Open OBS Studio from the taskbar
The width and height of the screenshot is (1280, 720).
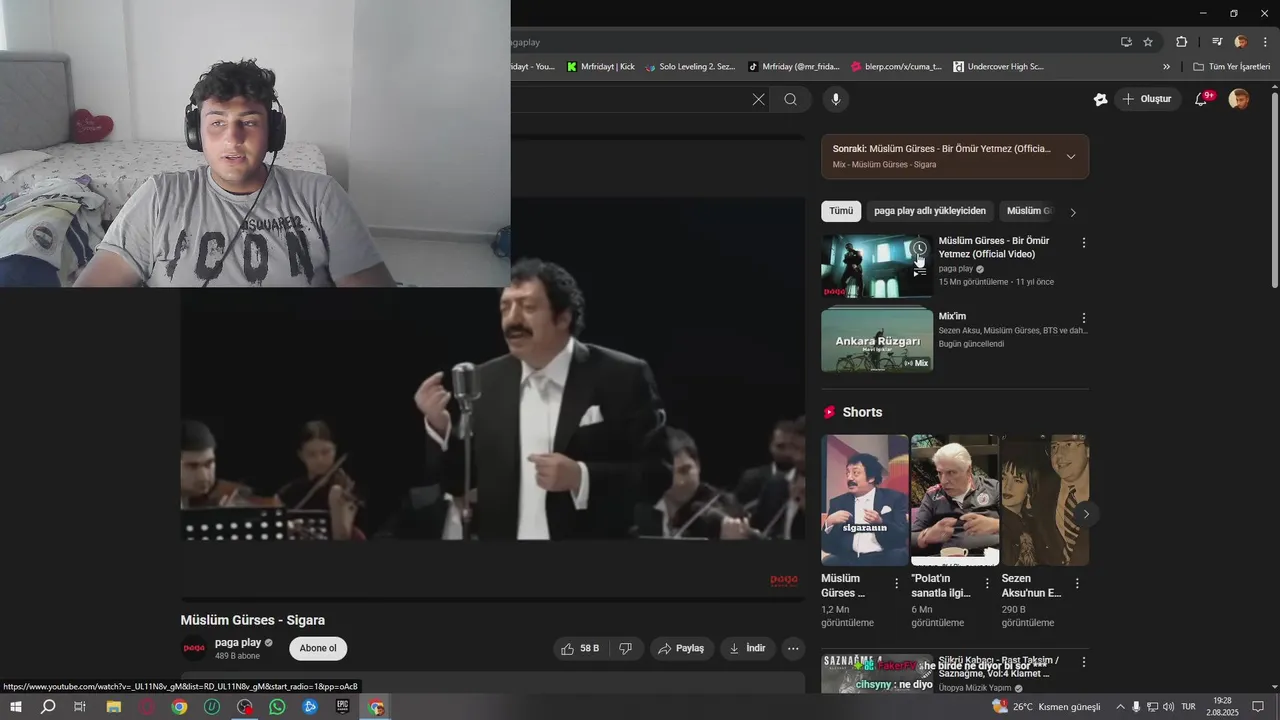click(245, 707)
